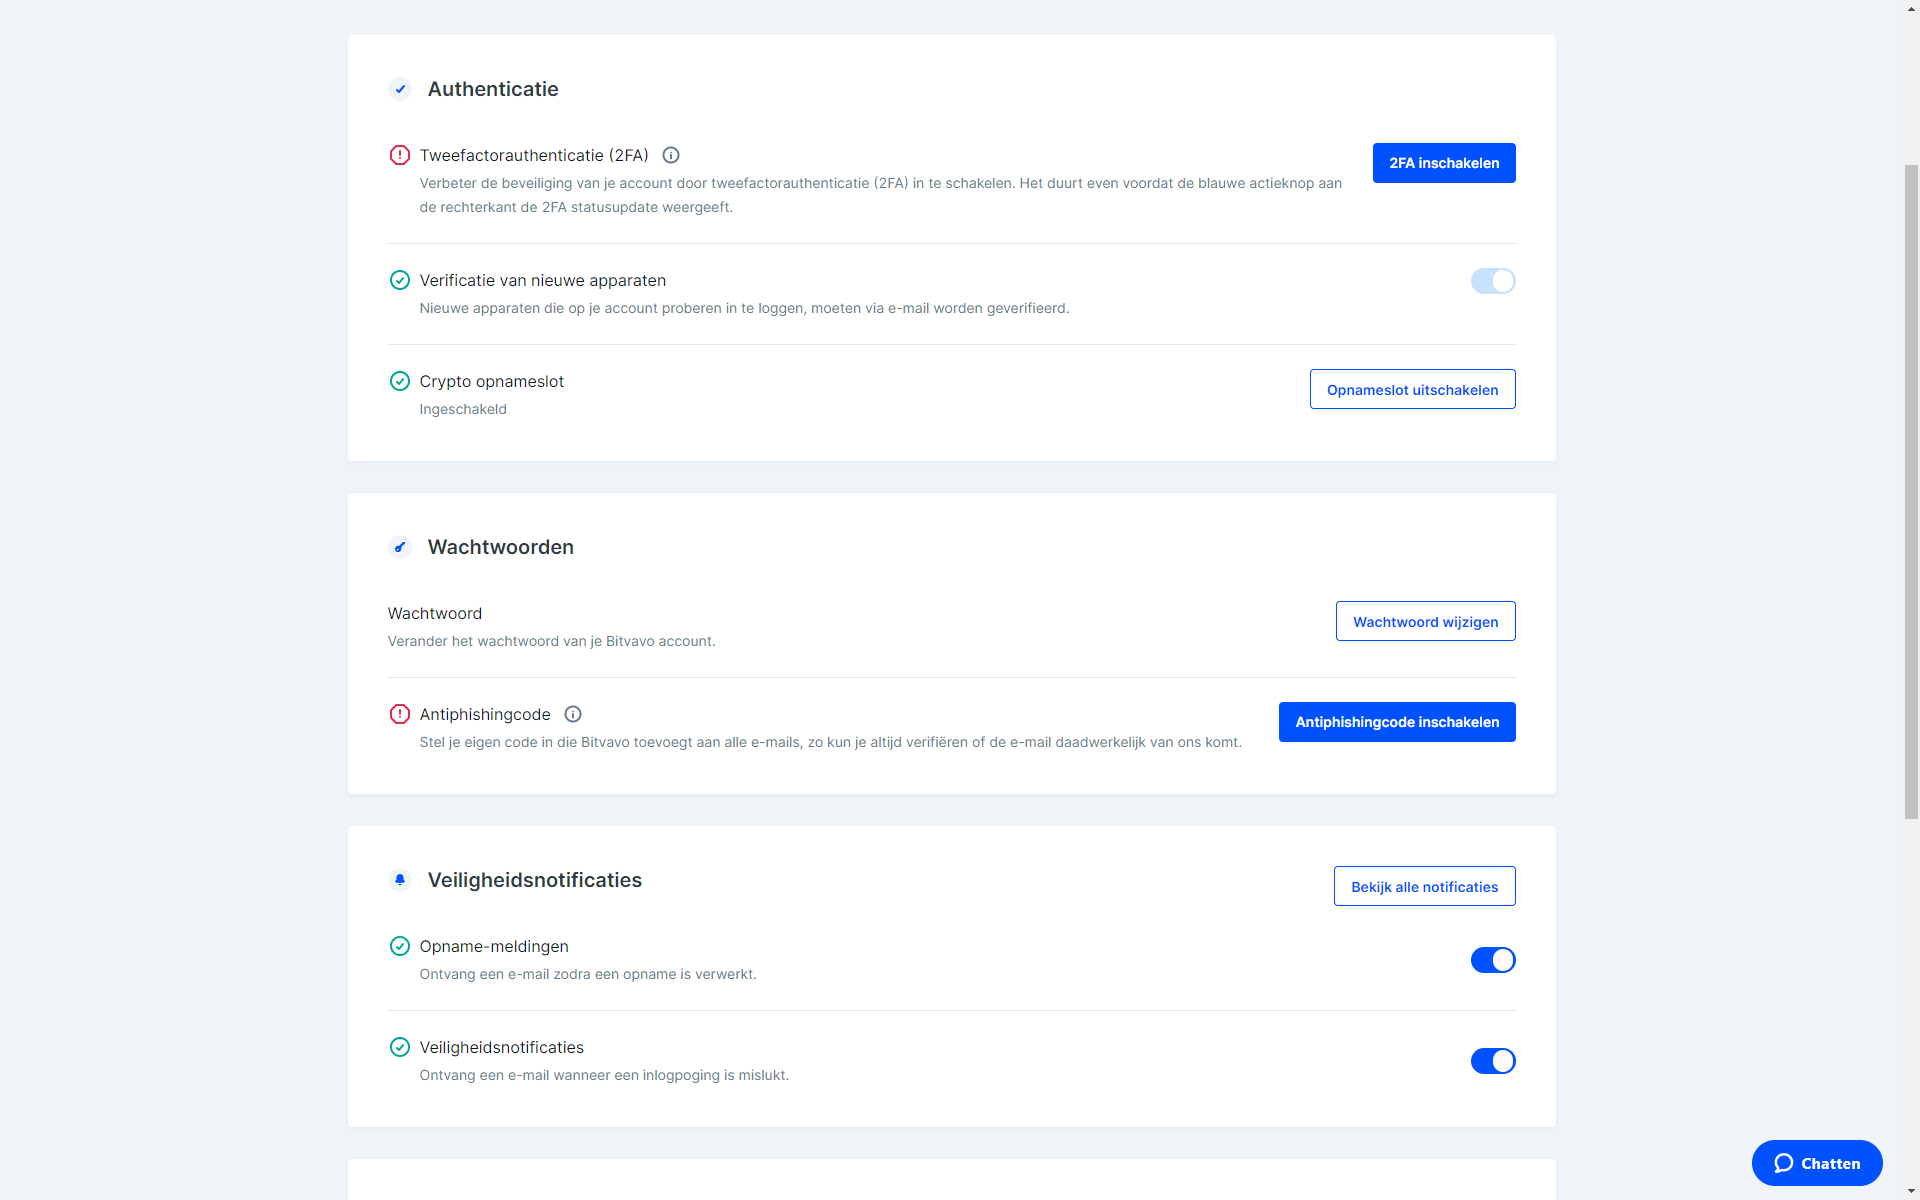
Task: Click the bell icon beside Veiligheidsnotificaties heading
Action: click(x=400, y=880)
